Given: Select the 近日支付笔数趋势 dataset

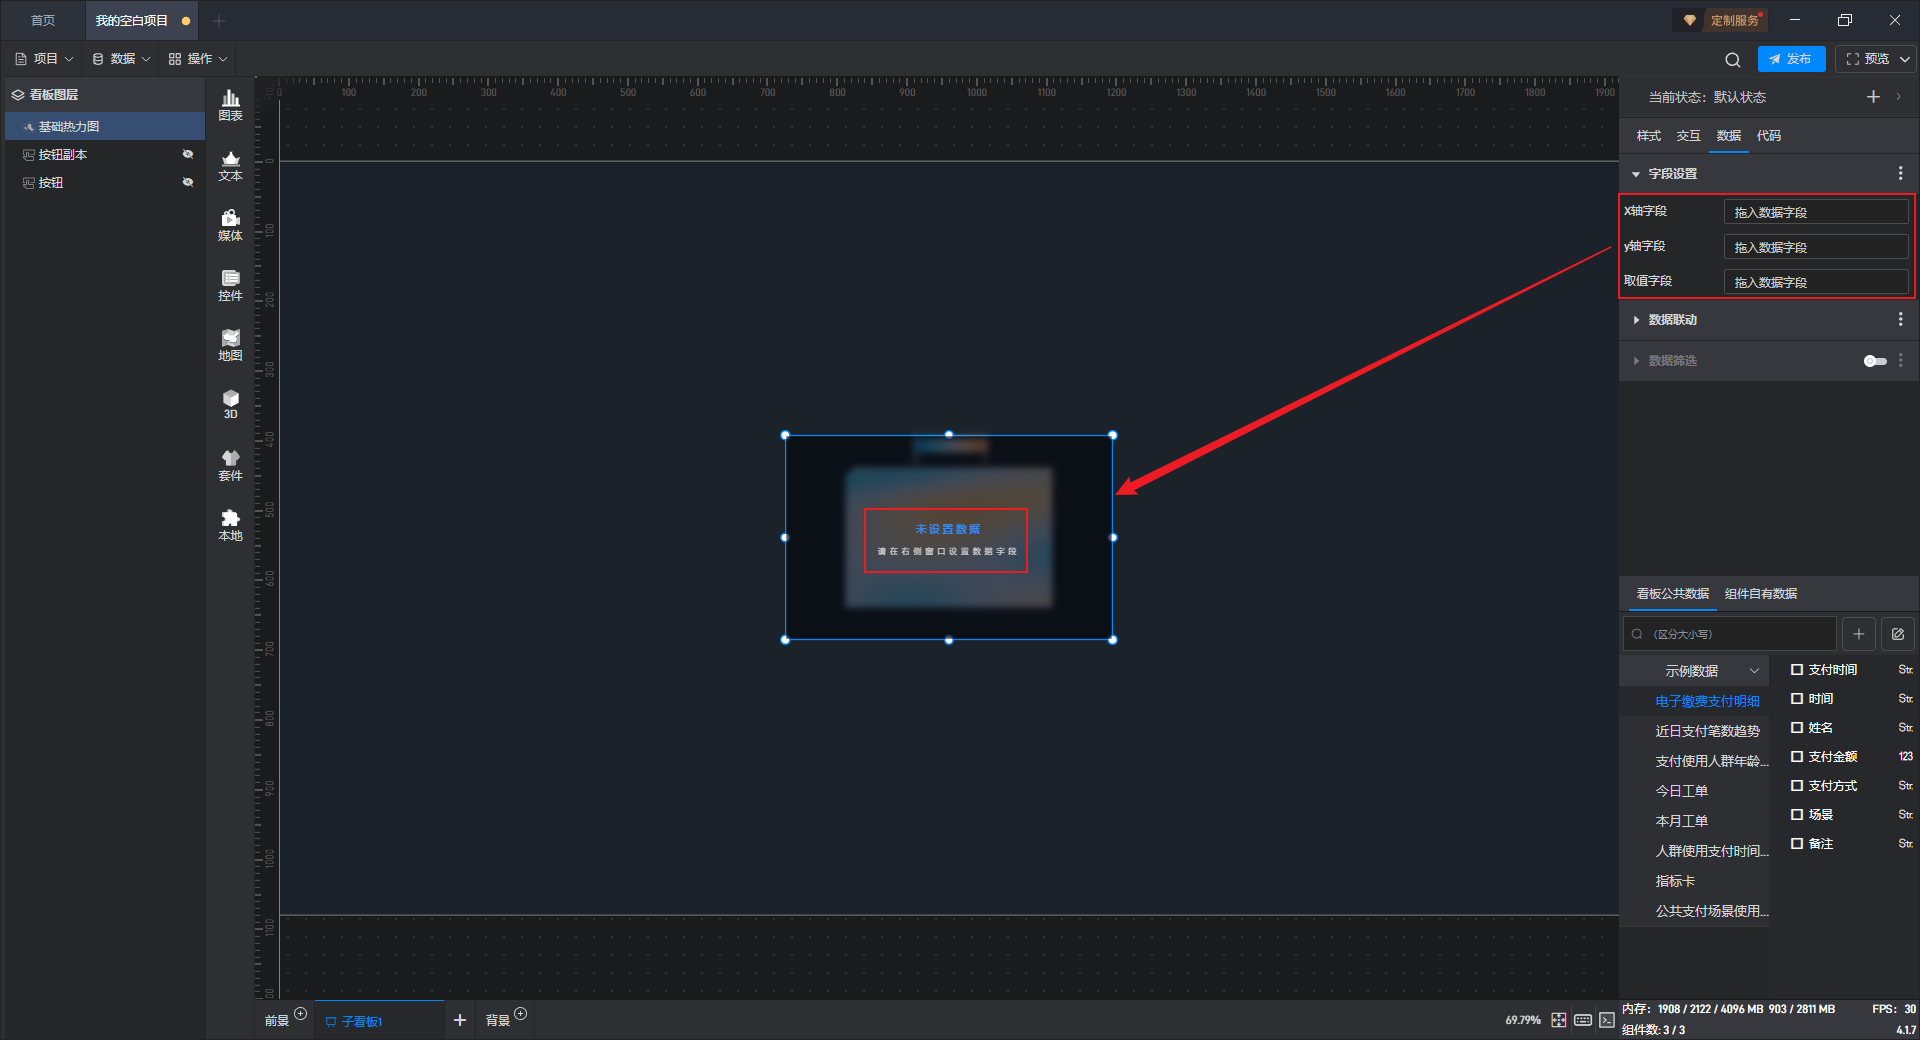Looking at the screenshot, I should (x=1707, y=731).
